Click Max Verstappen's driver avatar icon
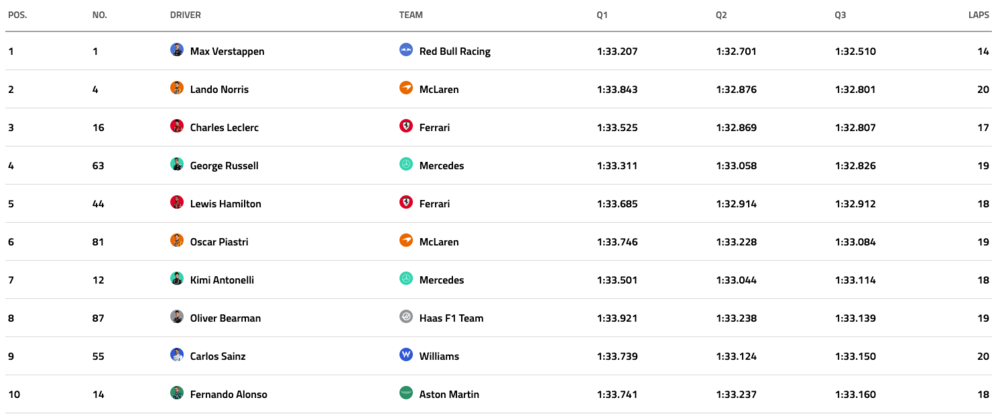 tap(177, 50)
